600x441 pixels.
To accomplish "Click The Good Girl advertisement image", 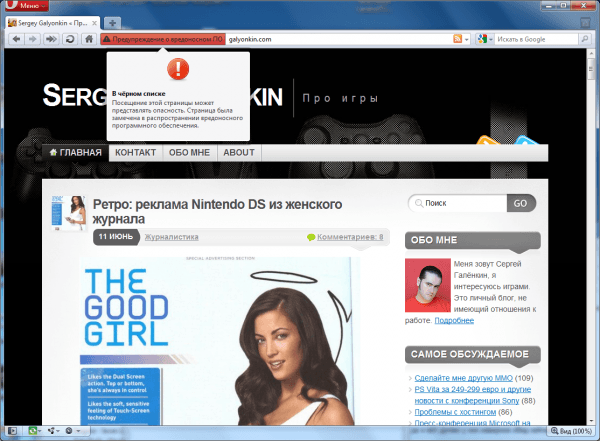I will pyautogui.click(x=220, y=341).
